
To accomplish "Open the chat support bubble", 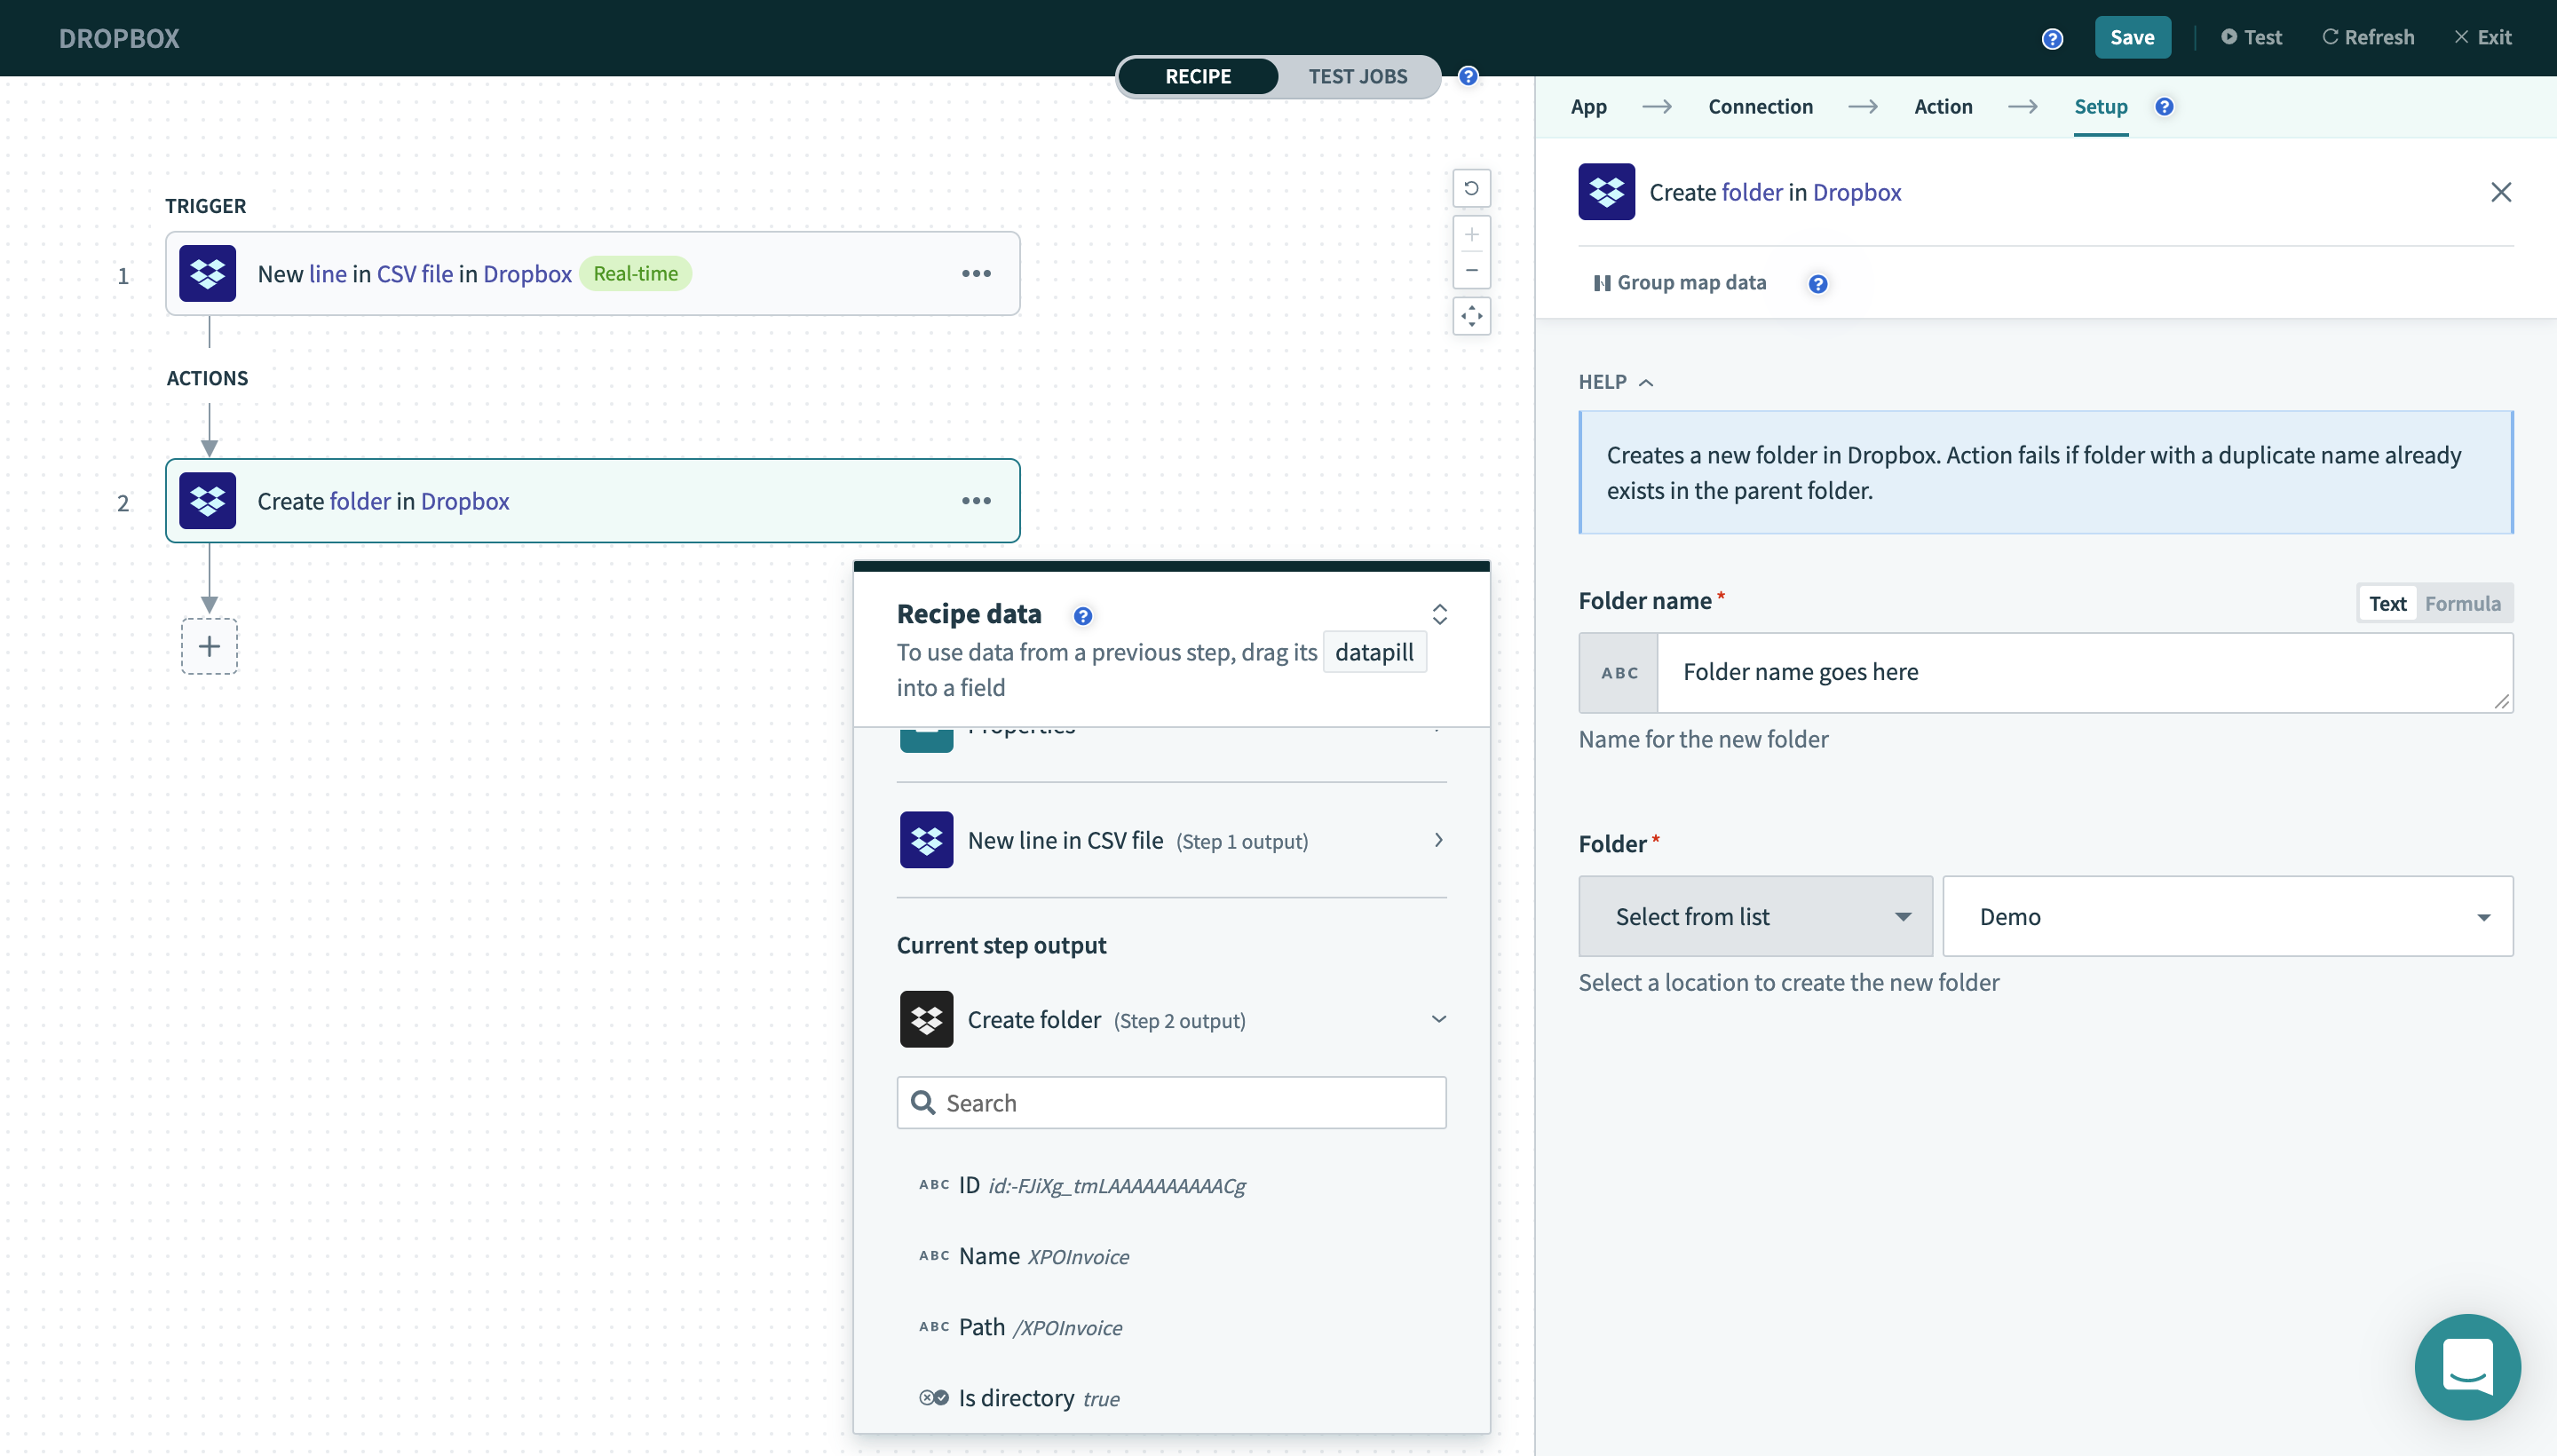I will [x=2466, y=1366].
